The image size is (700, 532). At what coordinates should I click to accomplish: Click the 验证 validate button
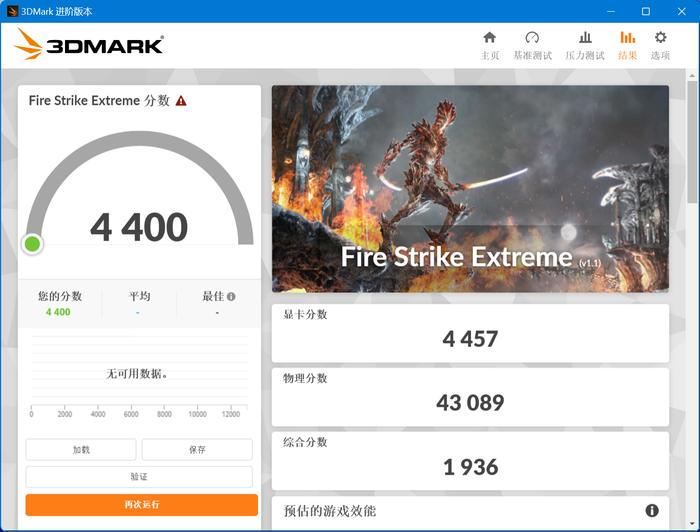139,477
